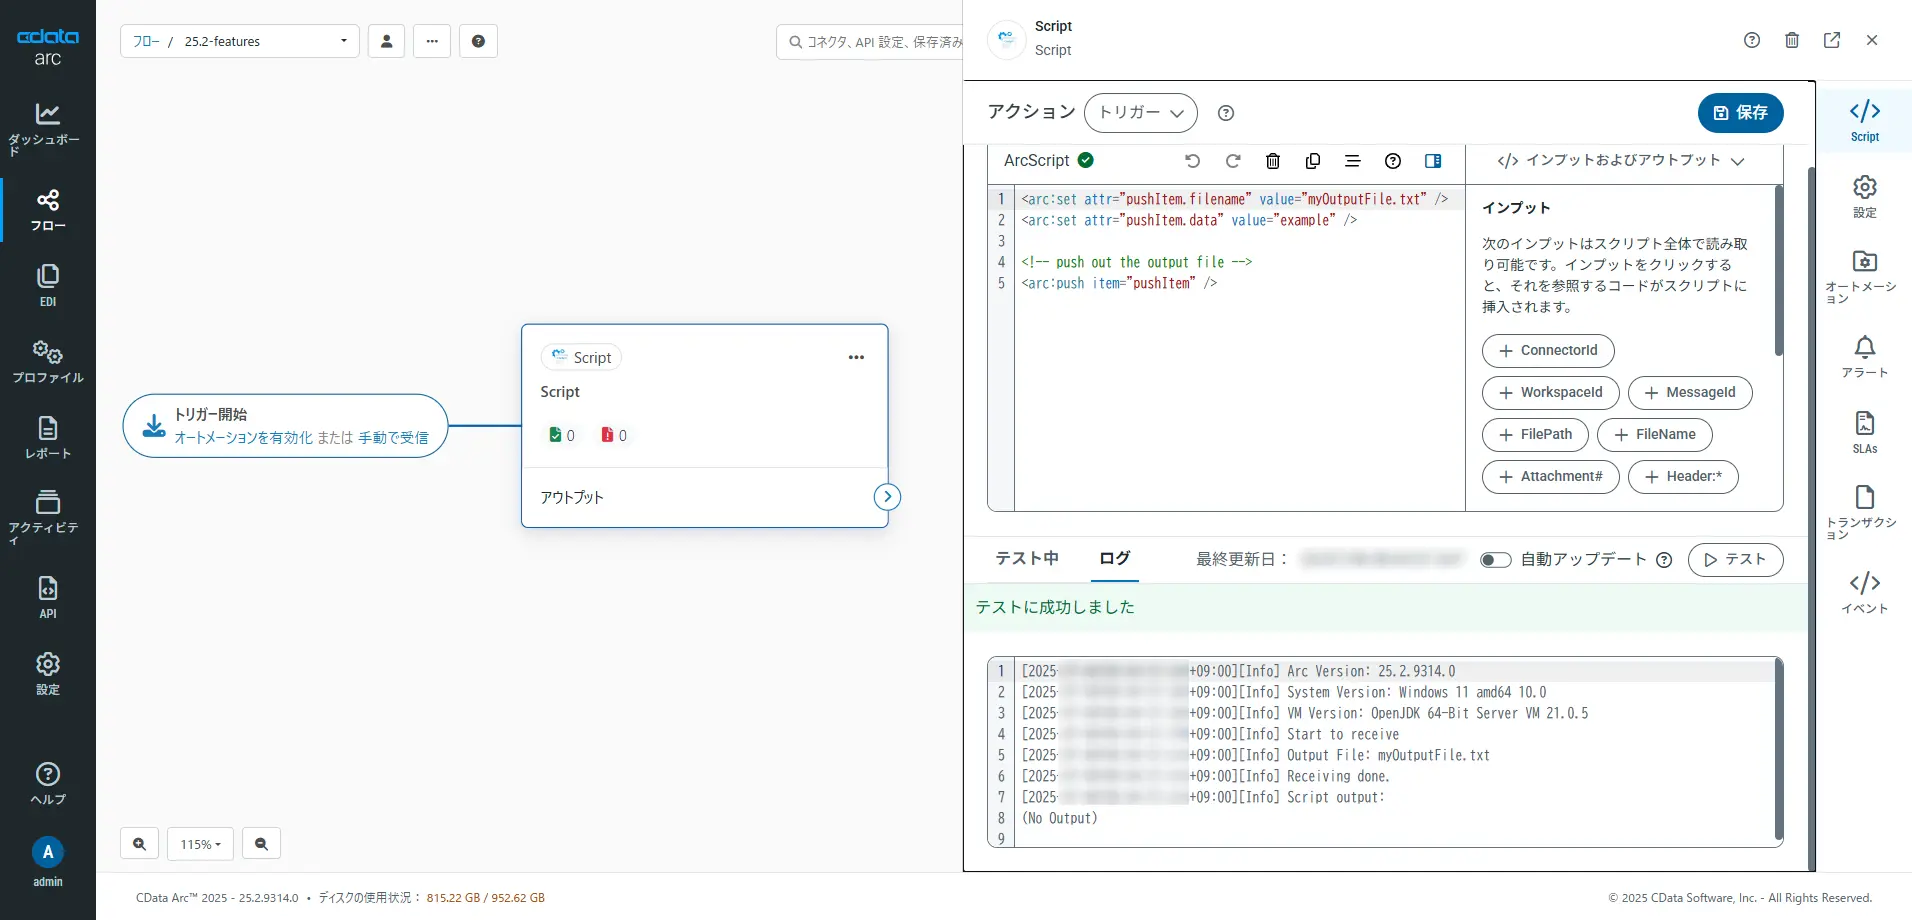Click the log output vertical scrollbar
This screenshot has height=920, width=1912.
[1778, 750]
